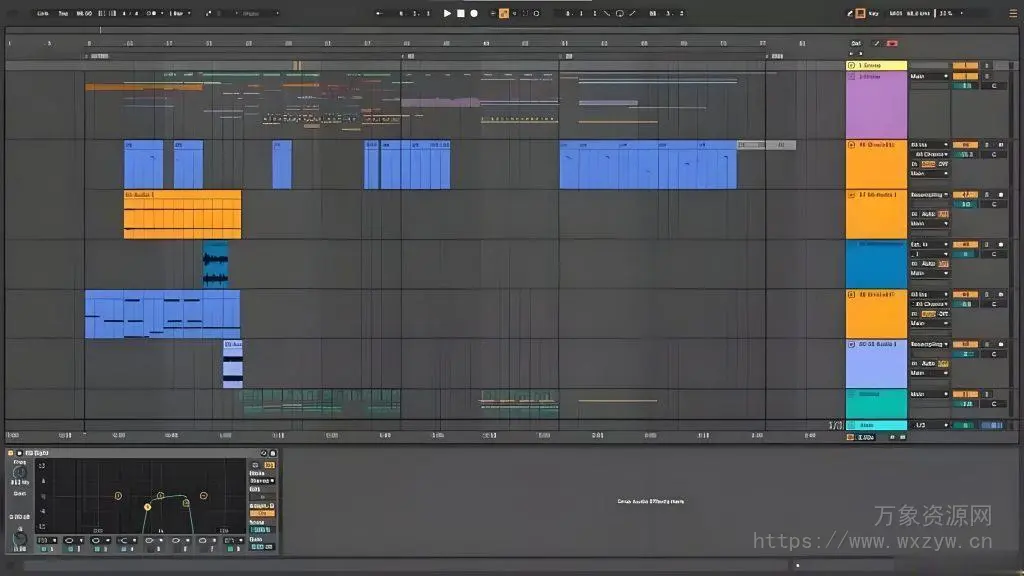The height and width of the screenshot is (576, 1024).
Task: Enter Key map mode
Action: pos(873,13)
